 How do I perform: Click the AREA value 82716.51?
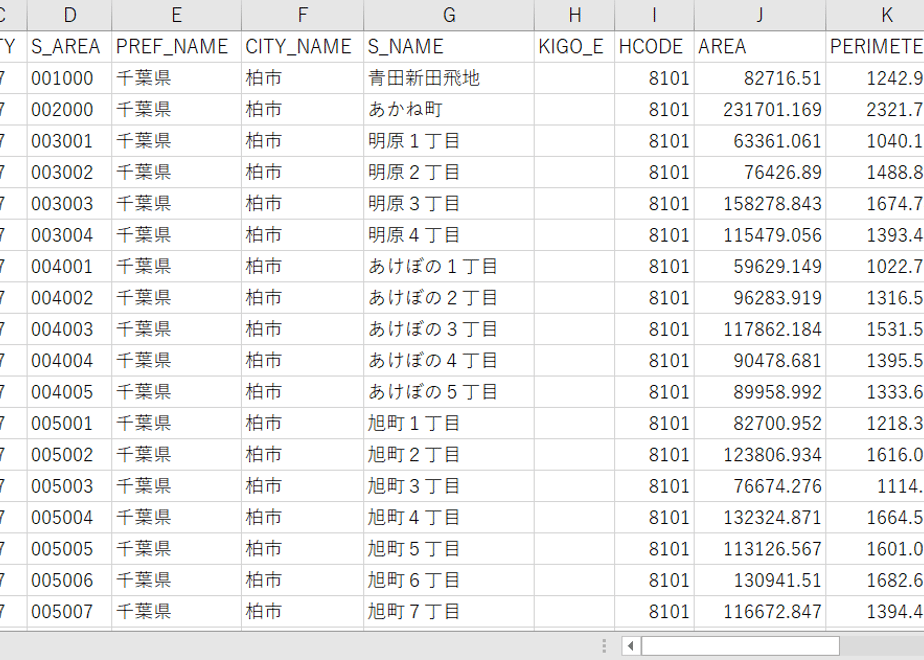pos(760,78)
